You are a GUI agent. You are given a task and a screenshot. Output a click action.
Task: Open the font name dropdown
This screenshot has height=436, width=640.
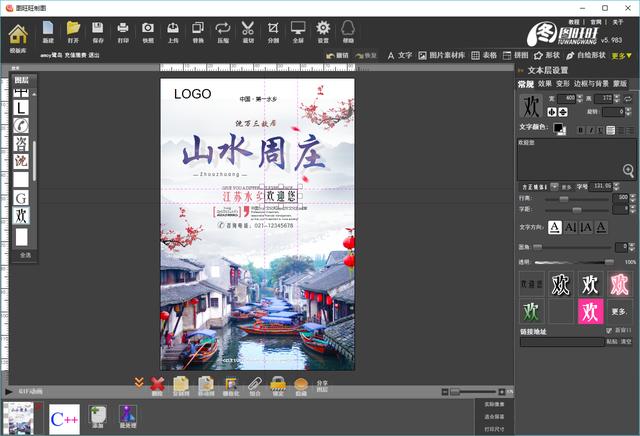(554, 187)
